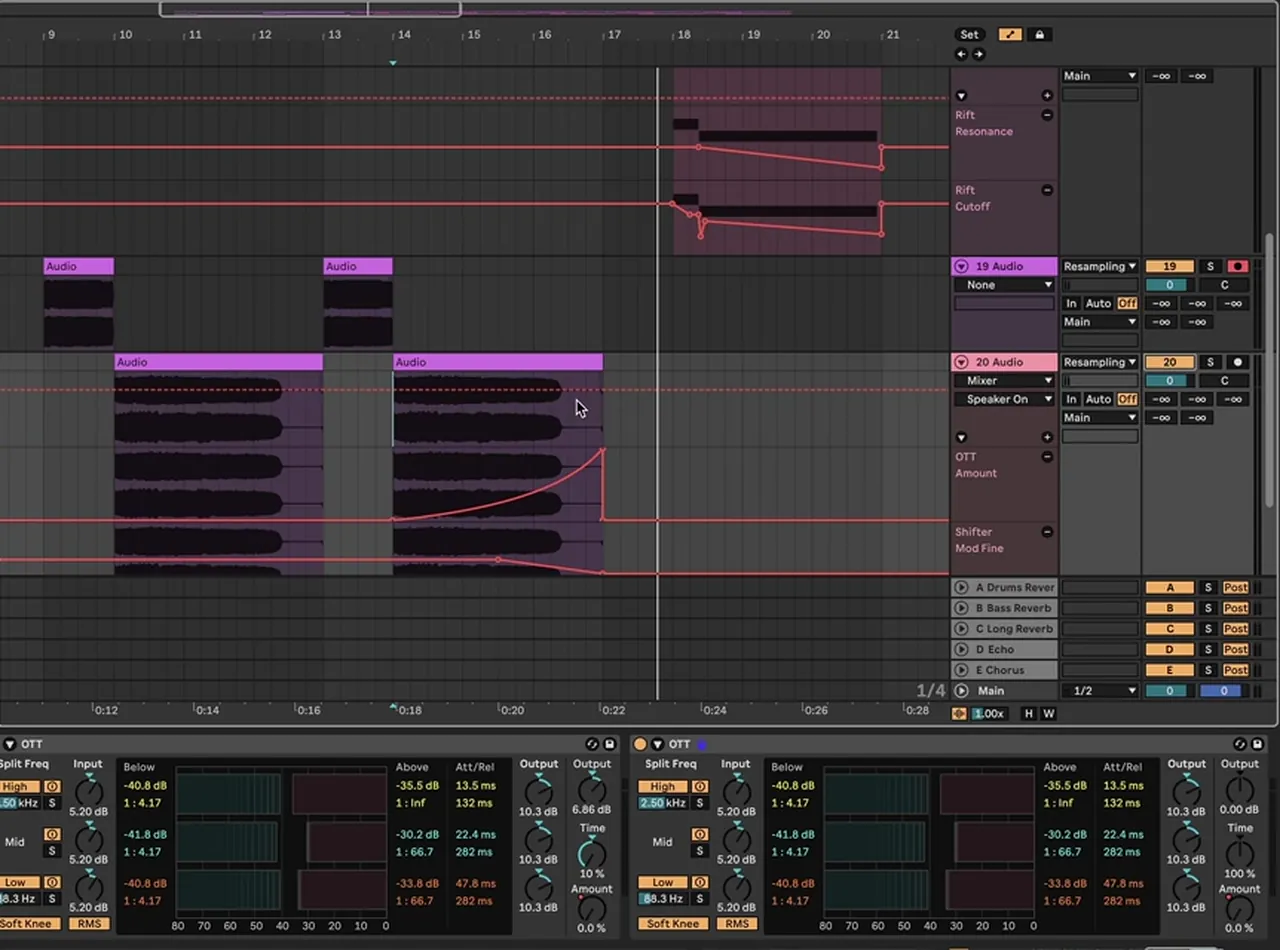Adjust the right OTT Amount knob

(1240, 909)
